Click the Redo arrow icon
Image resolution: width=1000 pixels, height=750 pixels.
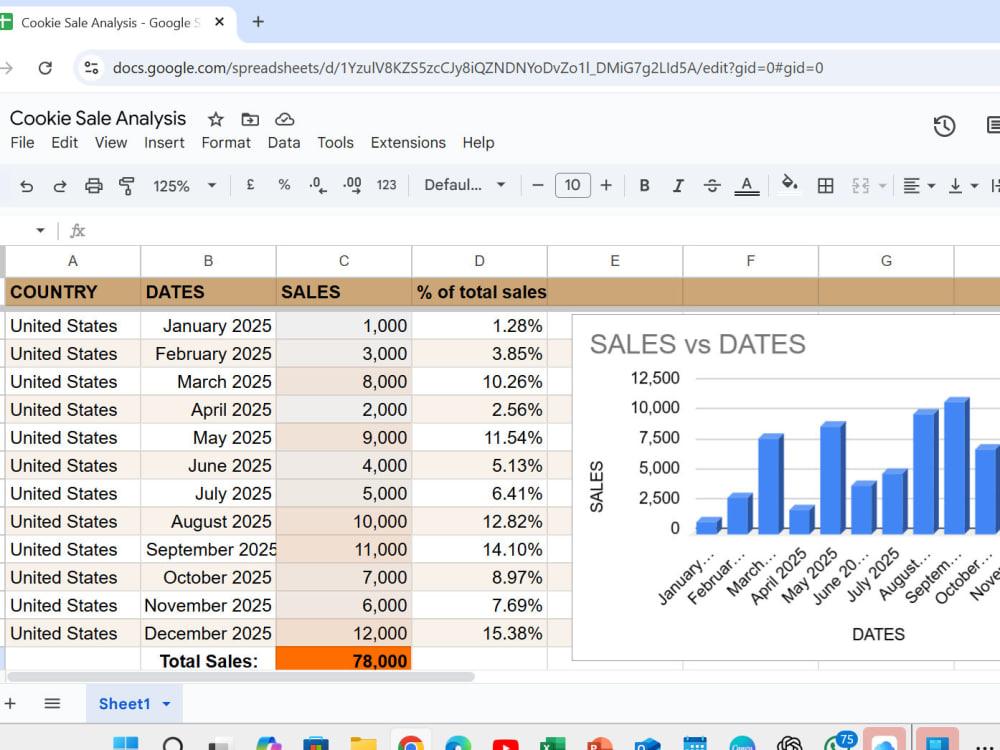coord(60,186)
